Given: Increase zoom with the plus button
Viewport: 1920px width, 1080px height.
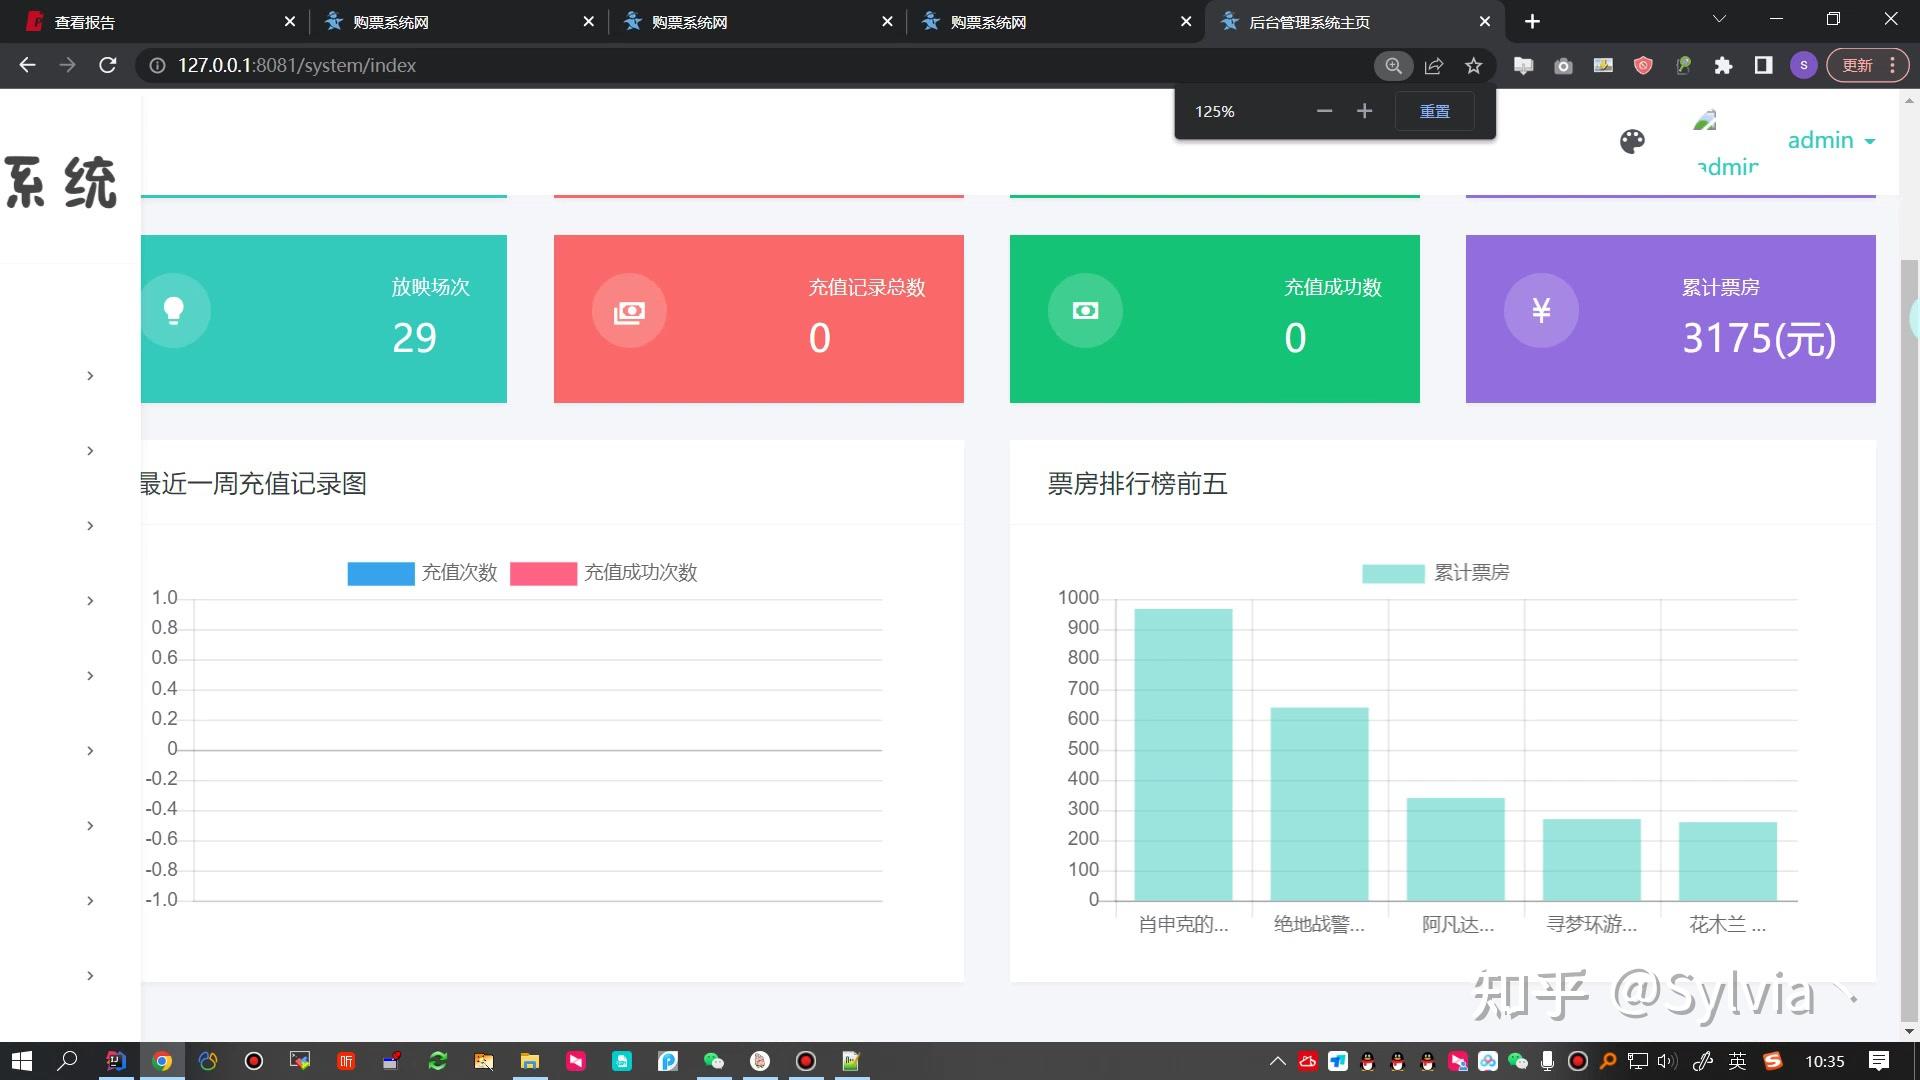Looking at the screenshot, I should [1364, 111].
